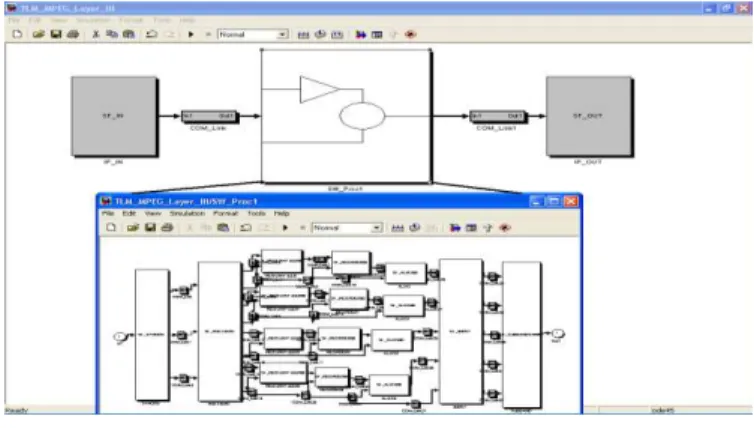Select the SF_OUT block in main model

click(589, 116)
